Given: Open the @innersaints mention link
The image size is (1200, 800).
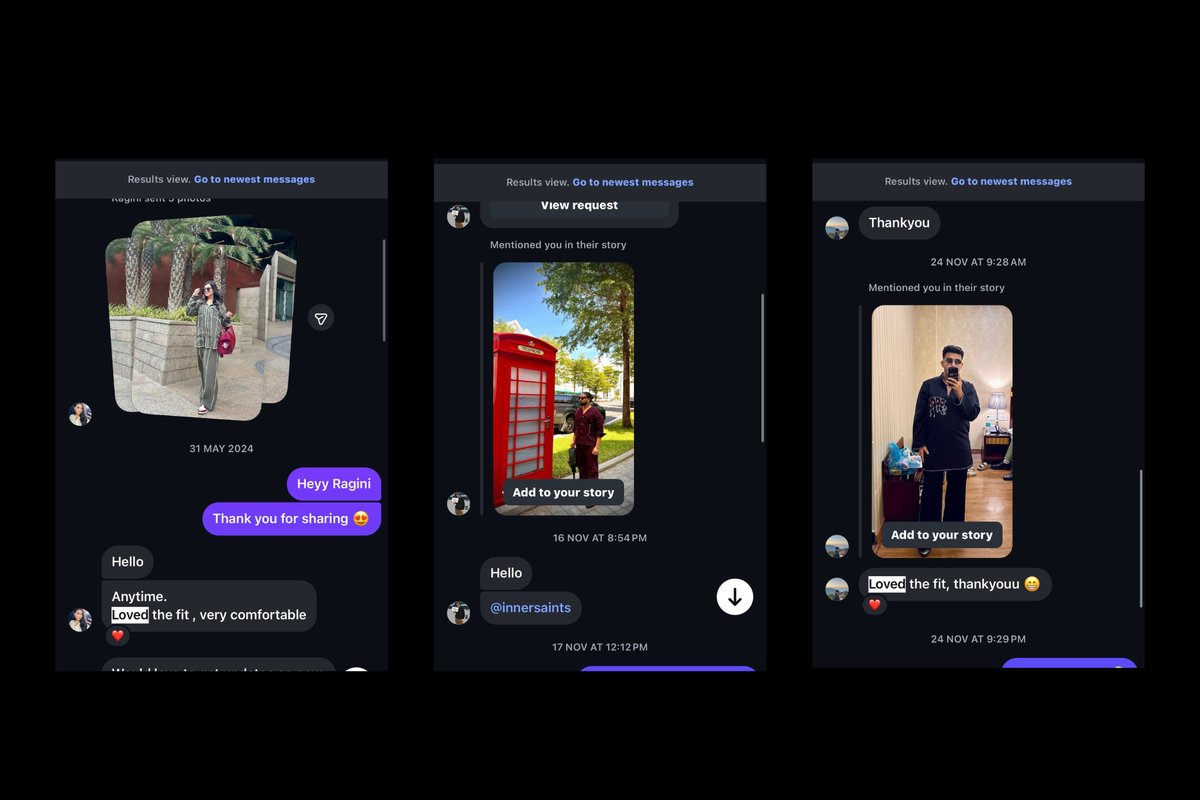Looking at the screenshot, I should 530,608.
